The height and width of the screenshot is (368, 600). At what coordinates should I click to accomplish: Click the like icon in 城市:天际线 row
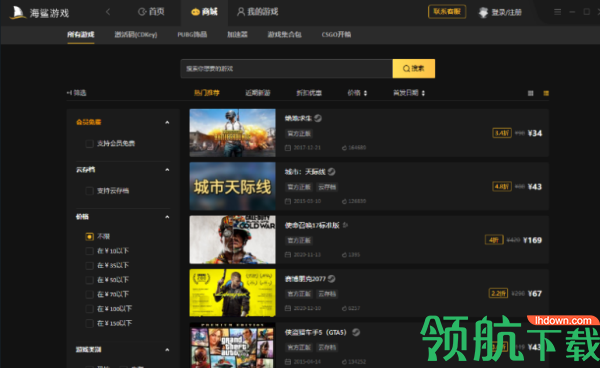[344, 201]
